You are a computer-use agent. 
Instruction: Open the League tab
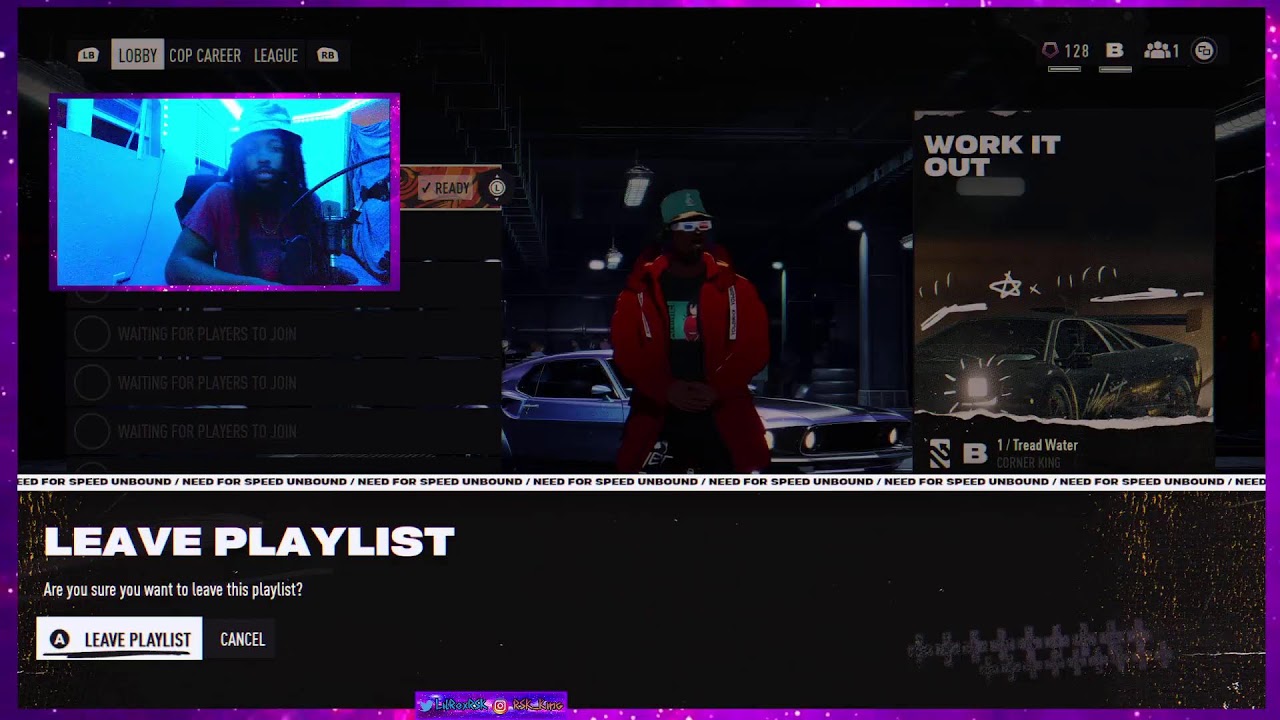[x=276, y=55]
